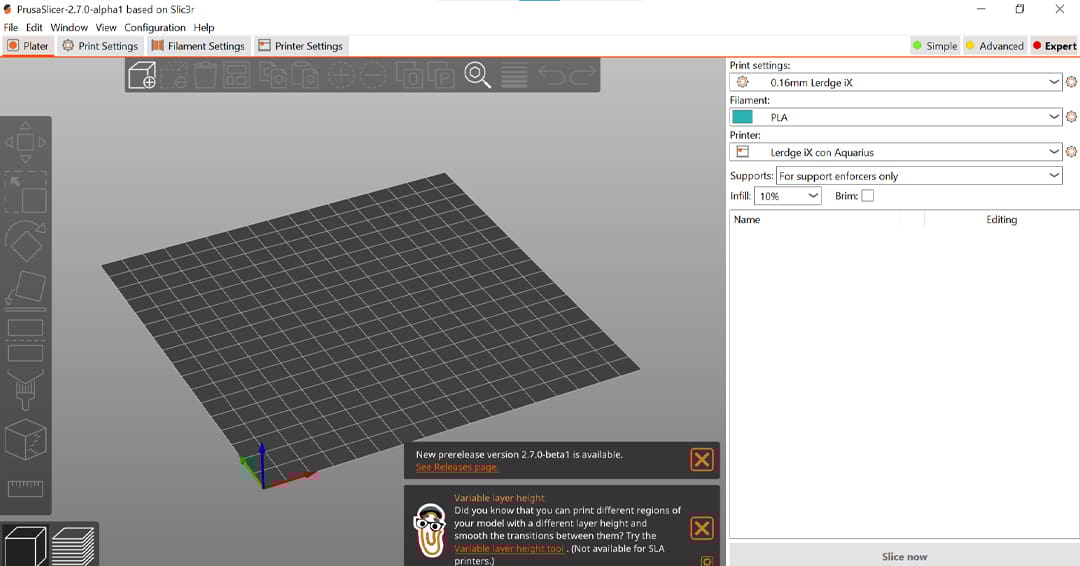Viewport: 1080px width, 566px height.
Task: Toggle the Brim checkbox
Action: (x=868, y=196)
